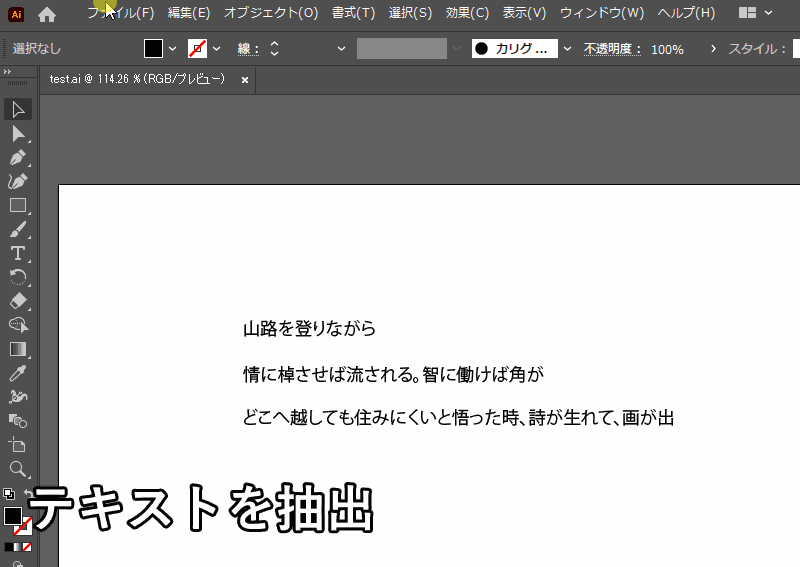Expand the stroke color dropdown arrow
The height and width of the screenshot is (567, 800).
[x=216, y=49]
